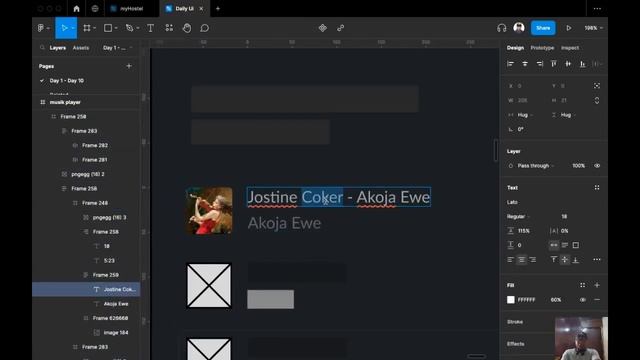Image resolution: width=640 pixels, height=360 pixels.
Task: Add a new tab with plus
Action: [x=218, y=9]
